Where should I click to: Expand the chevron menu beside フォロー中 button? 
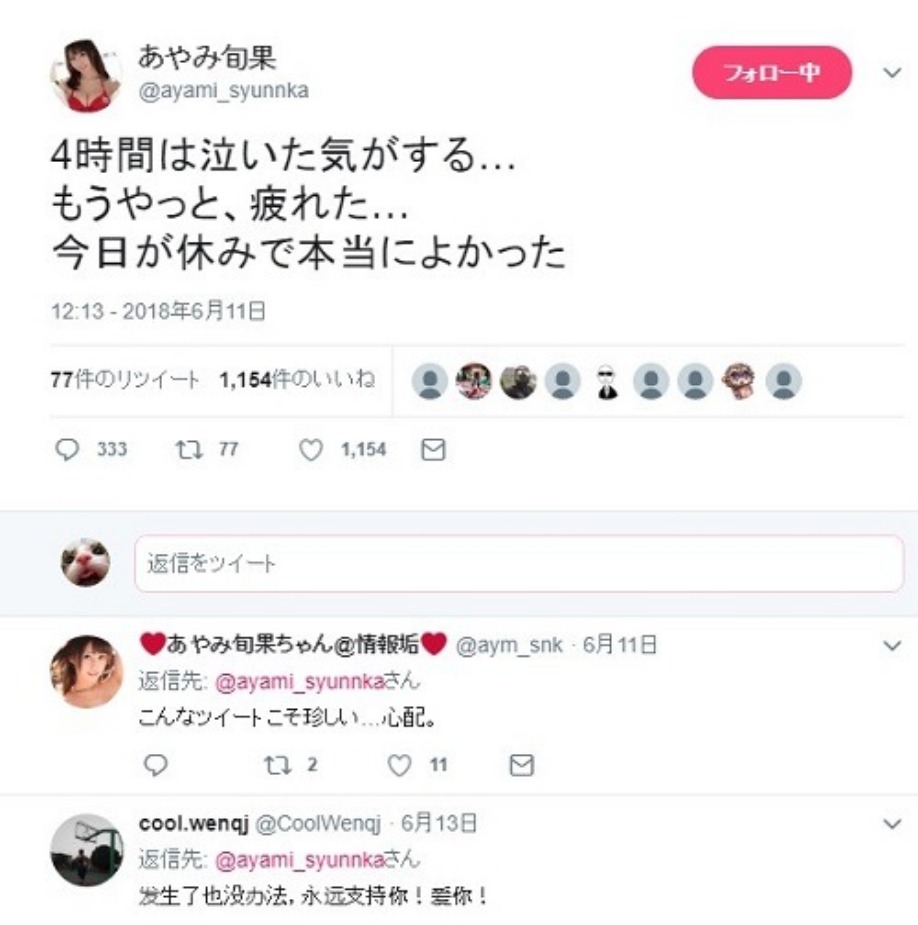click(x=891, y=73)
